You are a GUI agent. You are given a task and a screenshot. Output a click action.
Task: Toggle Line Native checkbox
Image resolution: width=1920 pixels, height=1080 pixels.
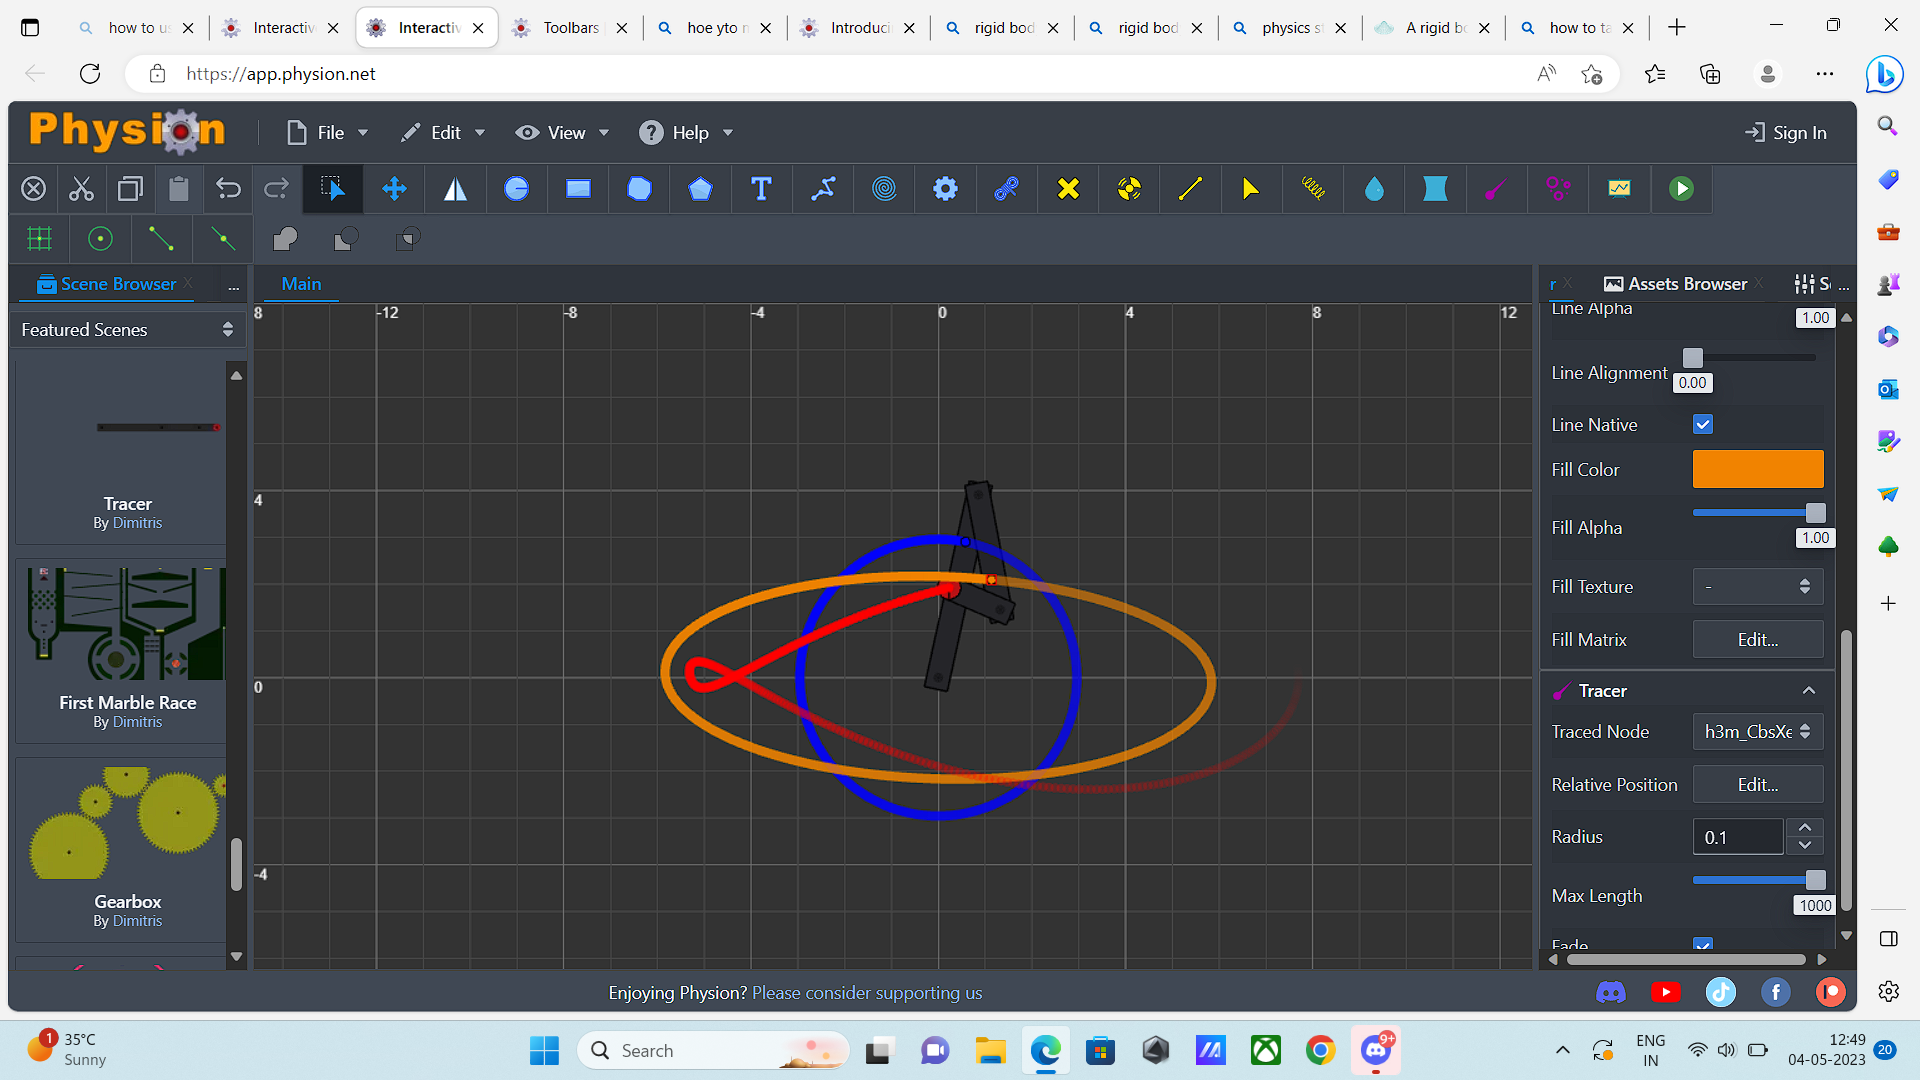(x=1704, y=425)
